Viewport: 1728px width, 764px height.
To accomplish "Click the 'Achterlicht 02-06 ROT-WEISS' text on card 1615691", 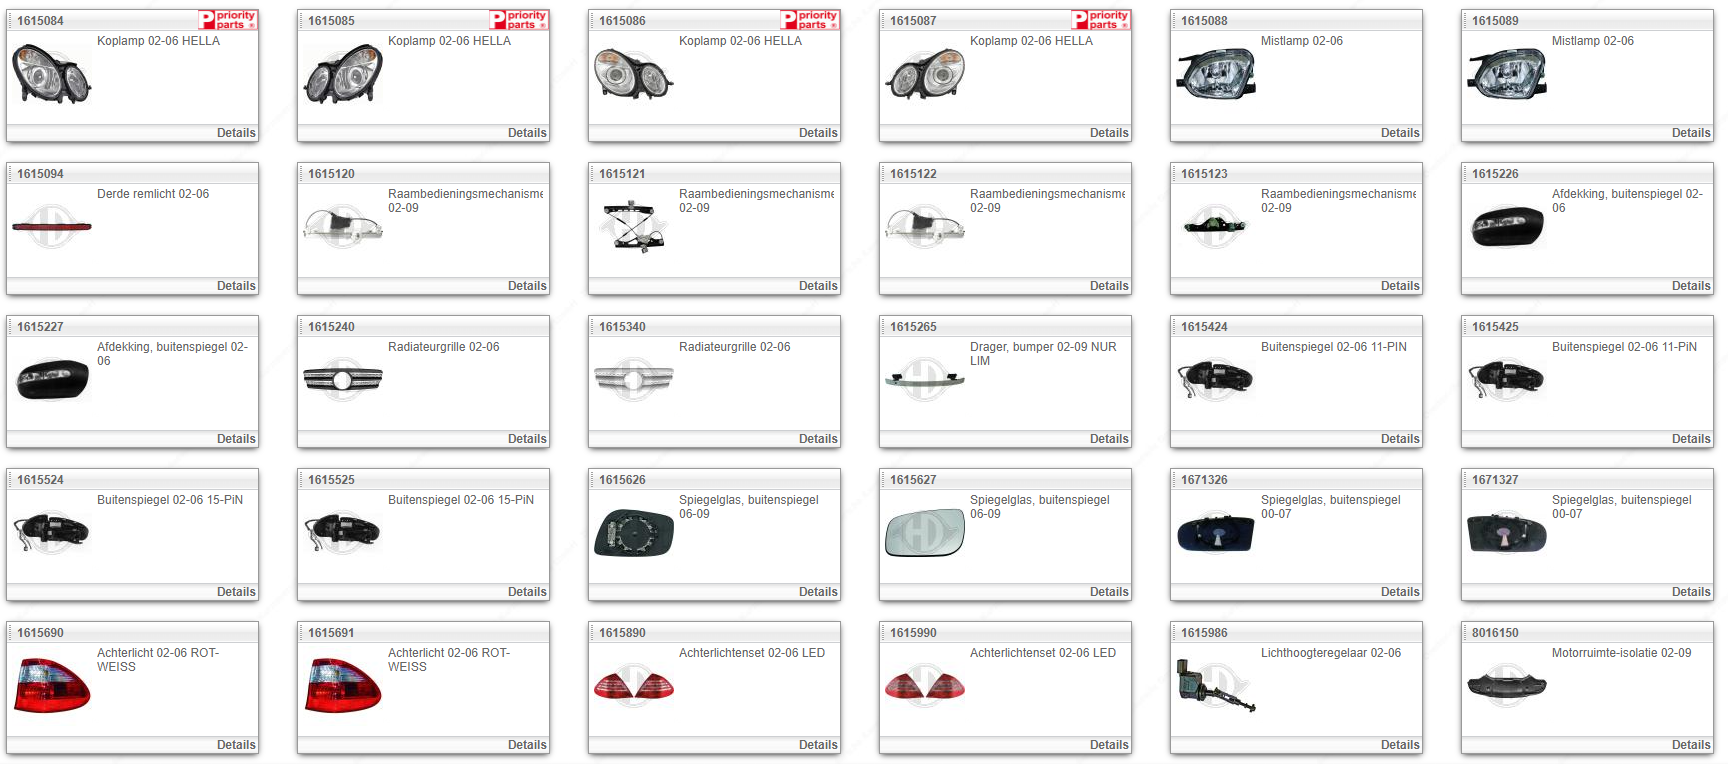I will 448,660.
